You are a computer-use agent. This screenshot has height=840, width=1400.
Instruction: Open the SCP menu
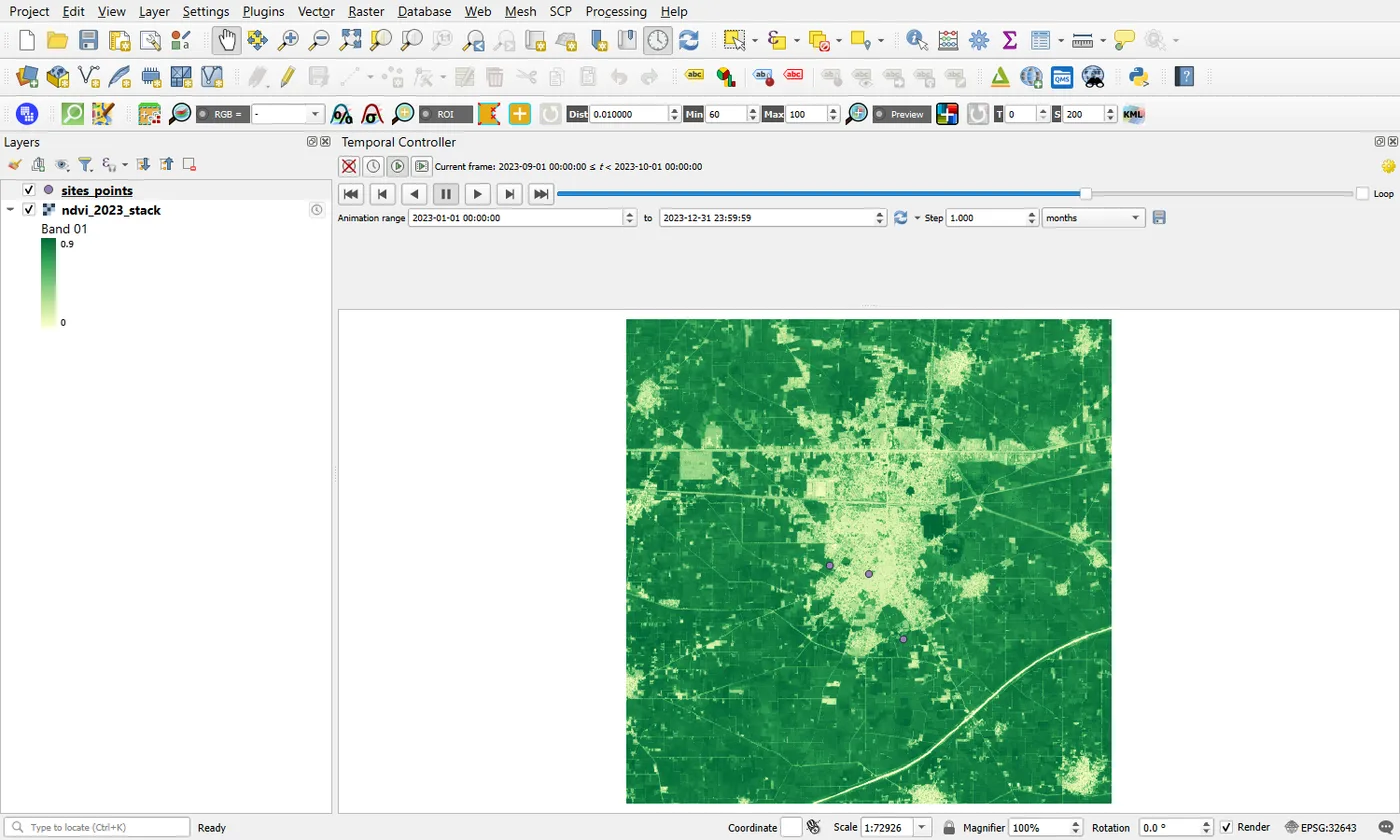click(x=560, y=11)
